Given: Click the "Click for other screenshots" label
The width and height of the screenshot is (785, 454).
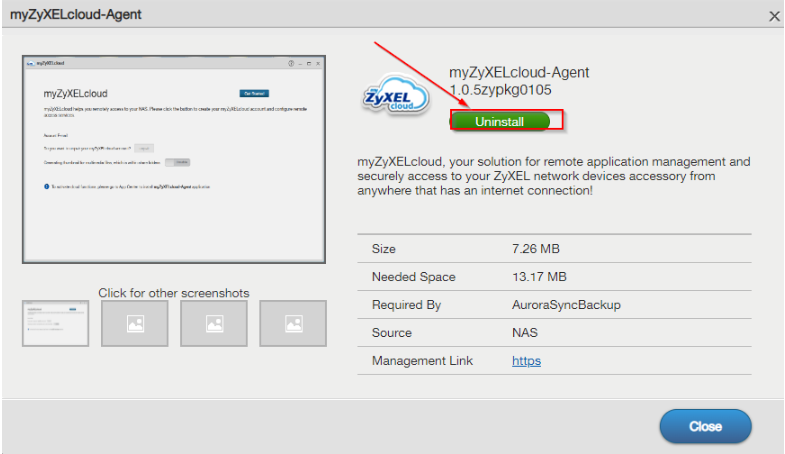Looking at the screenshot, I should [x=174, y=293].
